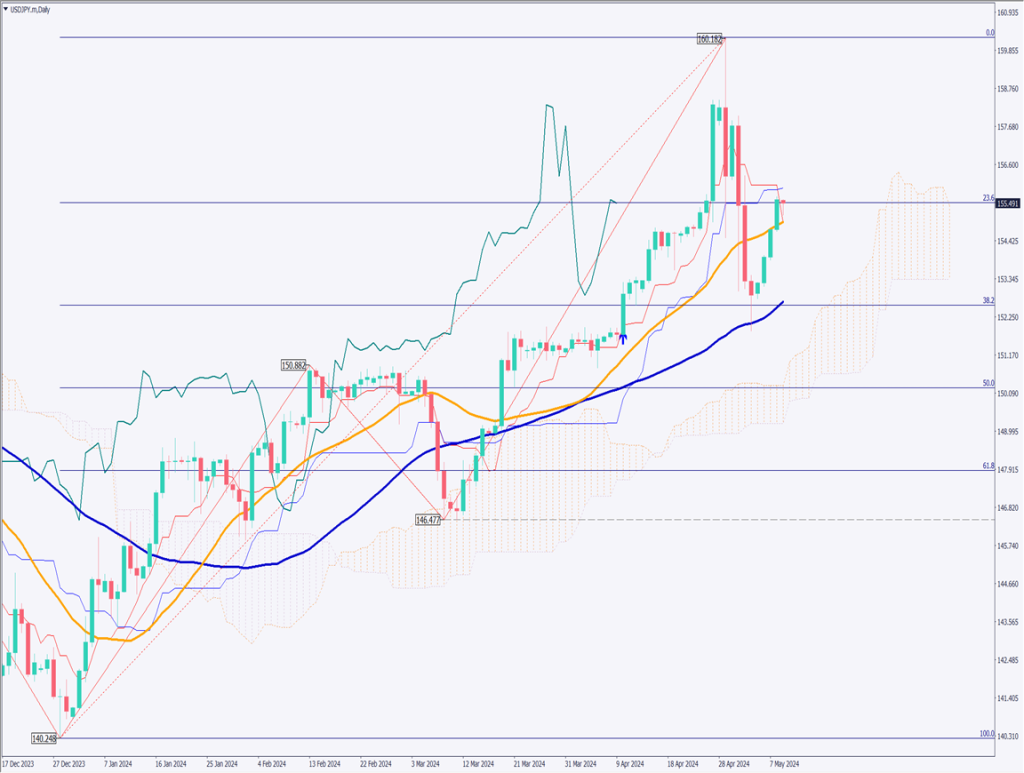1024x773 pixels.
Task: Click the Fibonacci 61.8 level label
Action: point(988,466)
